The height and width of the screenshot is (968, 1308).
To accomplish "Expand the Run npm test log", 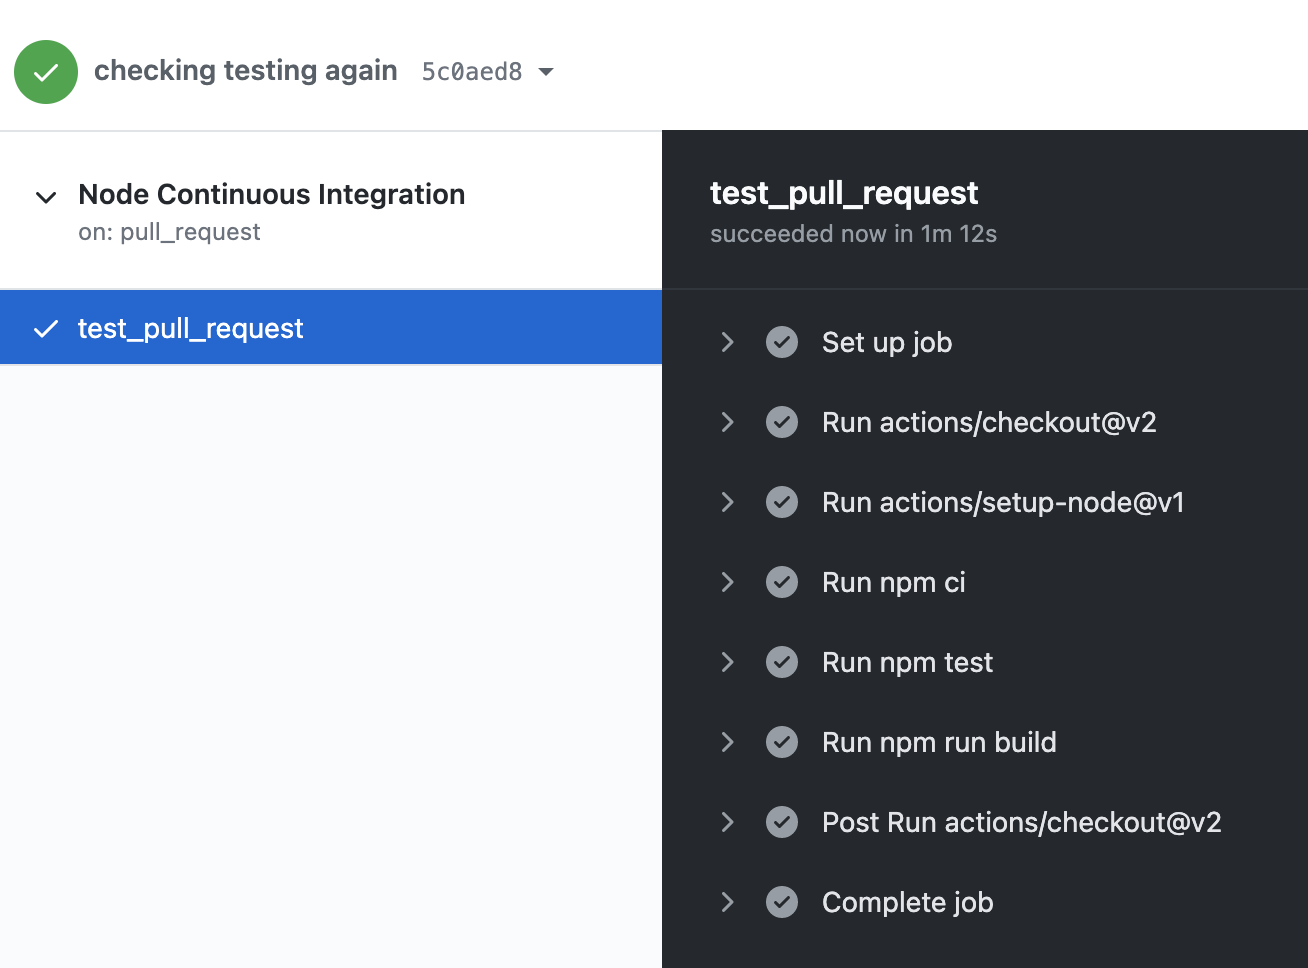I will tap(728, 662).
